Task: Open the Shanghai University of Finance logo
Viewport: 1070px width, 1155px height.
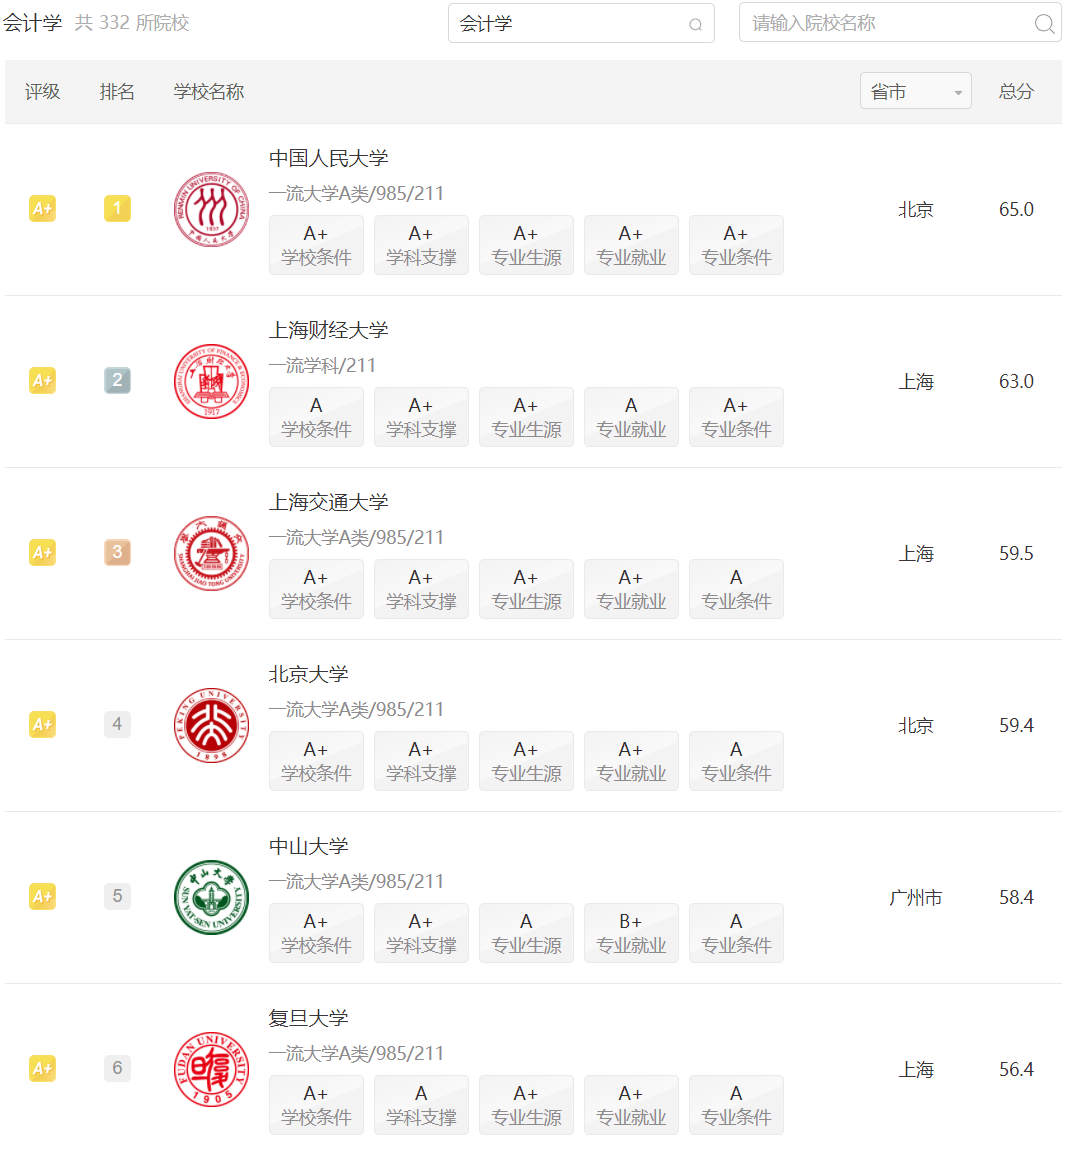Action: (x=211, y=382)
